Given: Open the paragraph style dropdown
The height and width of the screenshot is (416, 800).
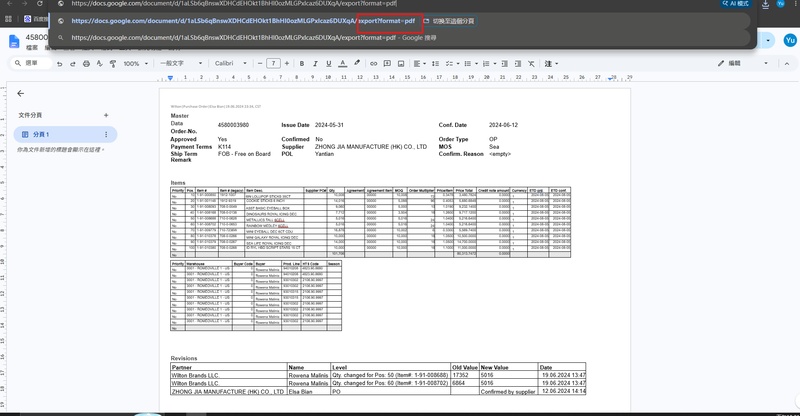Looking at the screenshot, I should pos(181,63).
